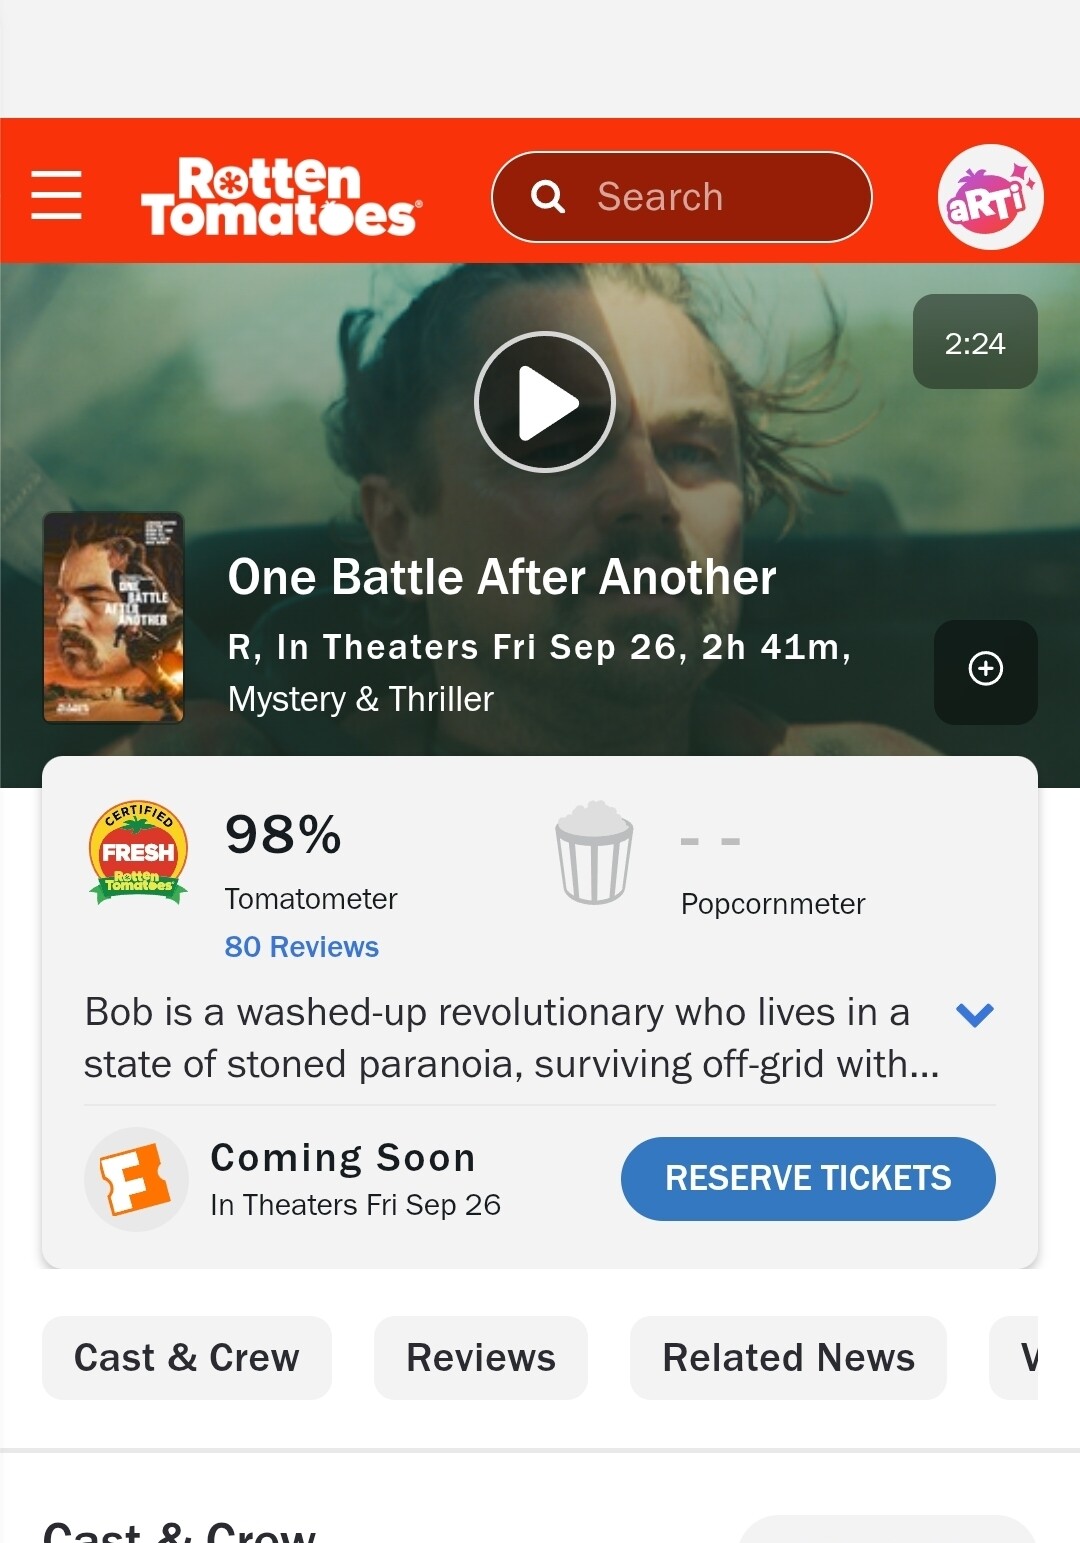Open the movie poster thumbnail
Viewport: 1080px width, 1543px height.
pos(113,617)
